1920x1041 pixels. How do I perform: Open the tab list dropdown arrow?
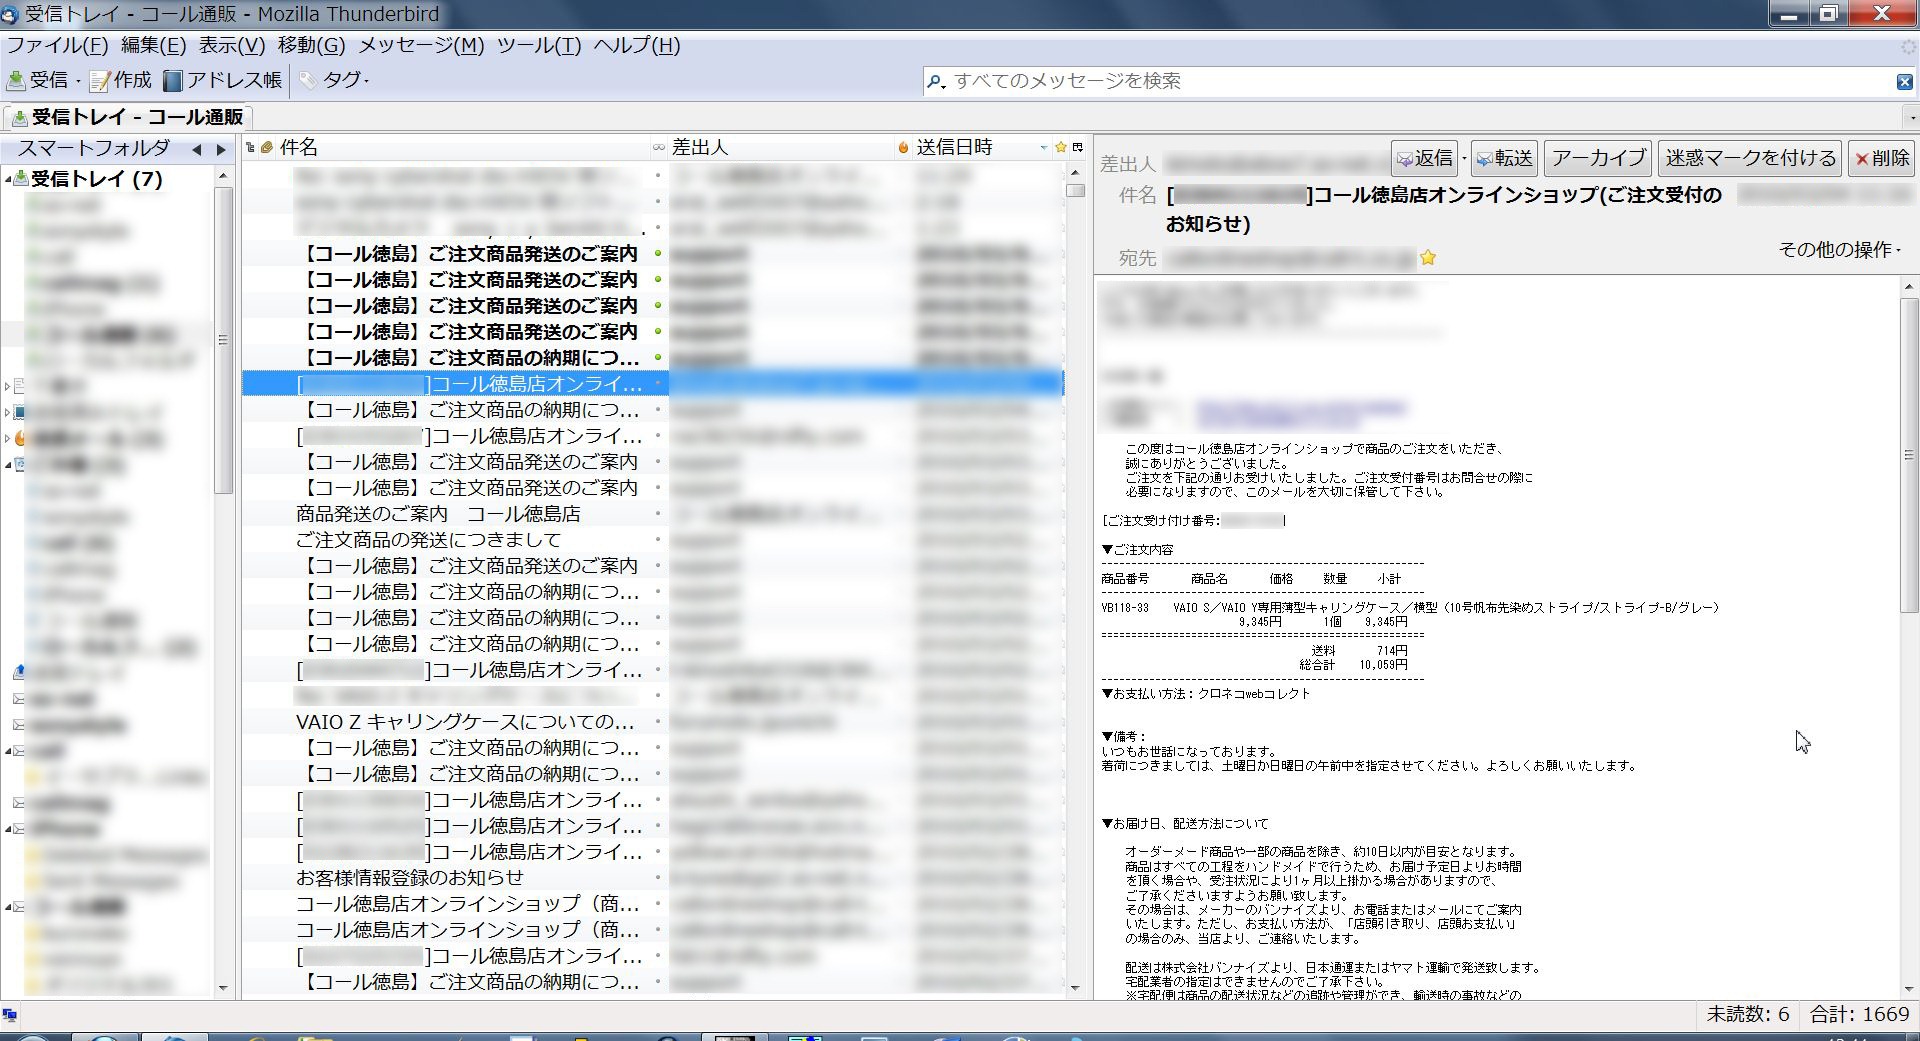point(1911,118)
